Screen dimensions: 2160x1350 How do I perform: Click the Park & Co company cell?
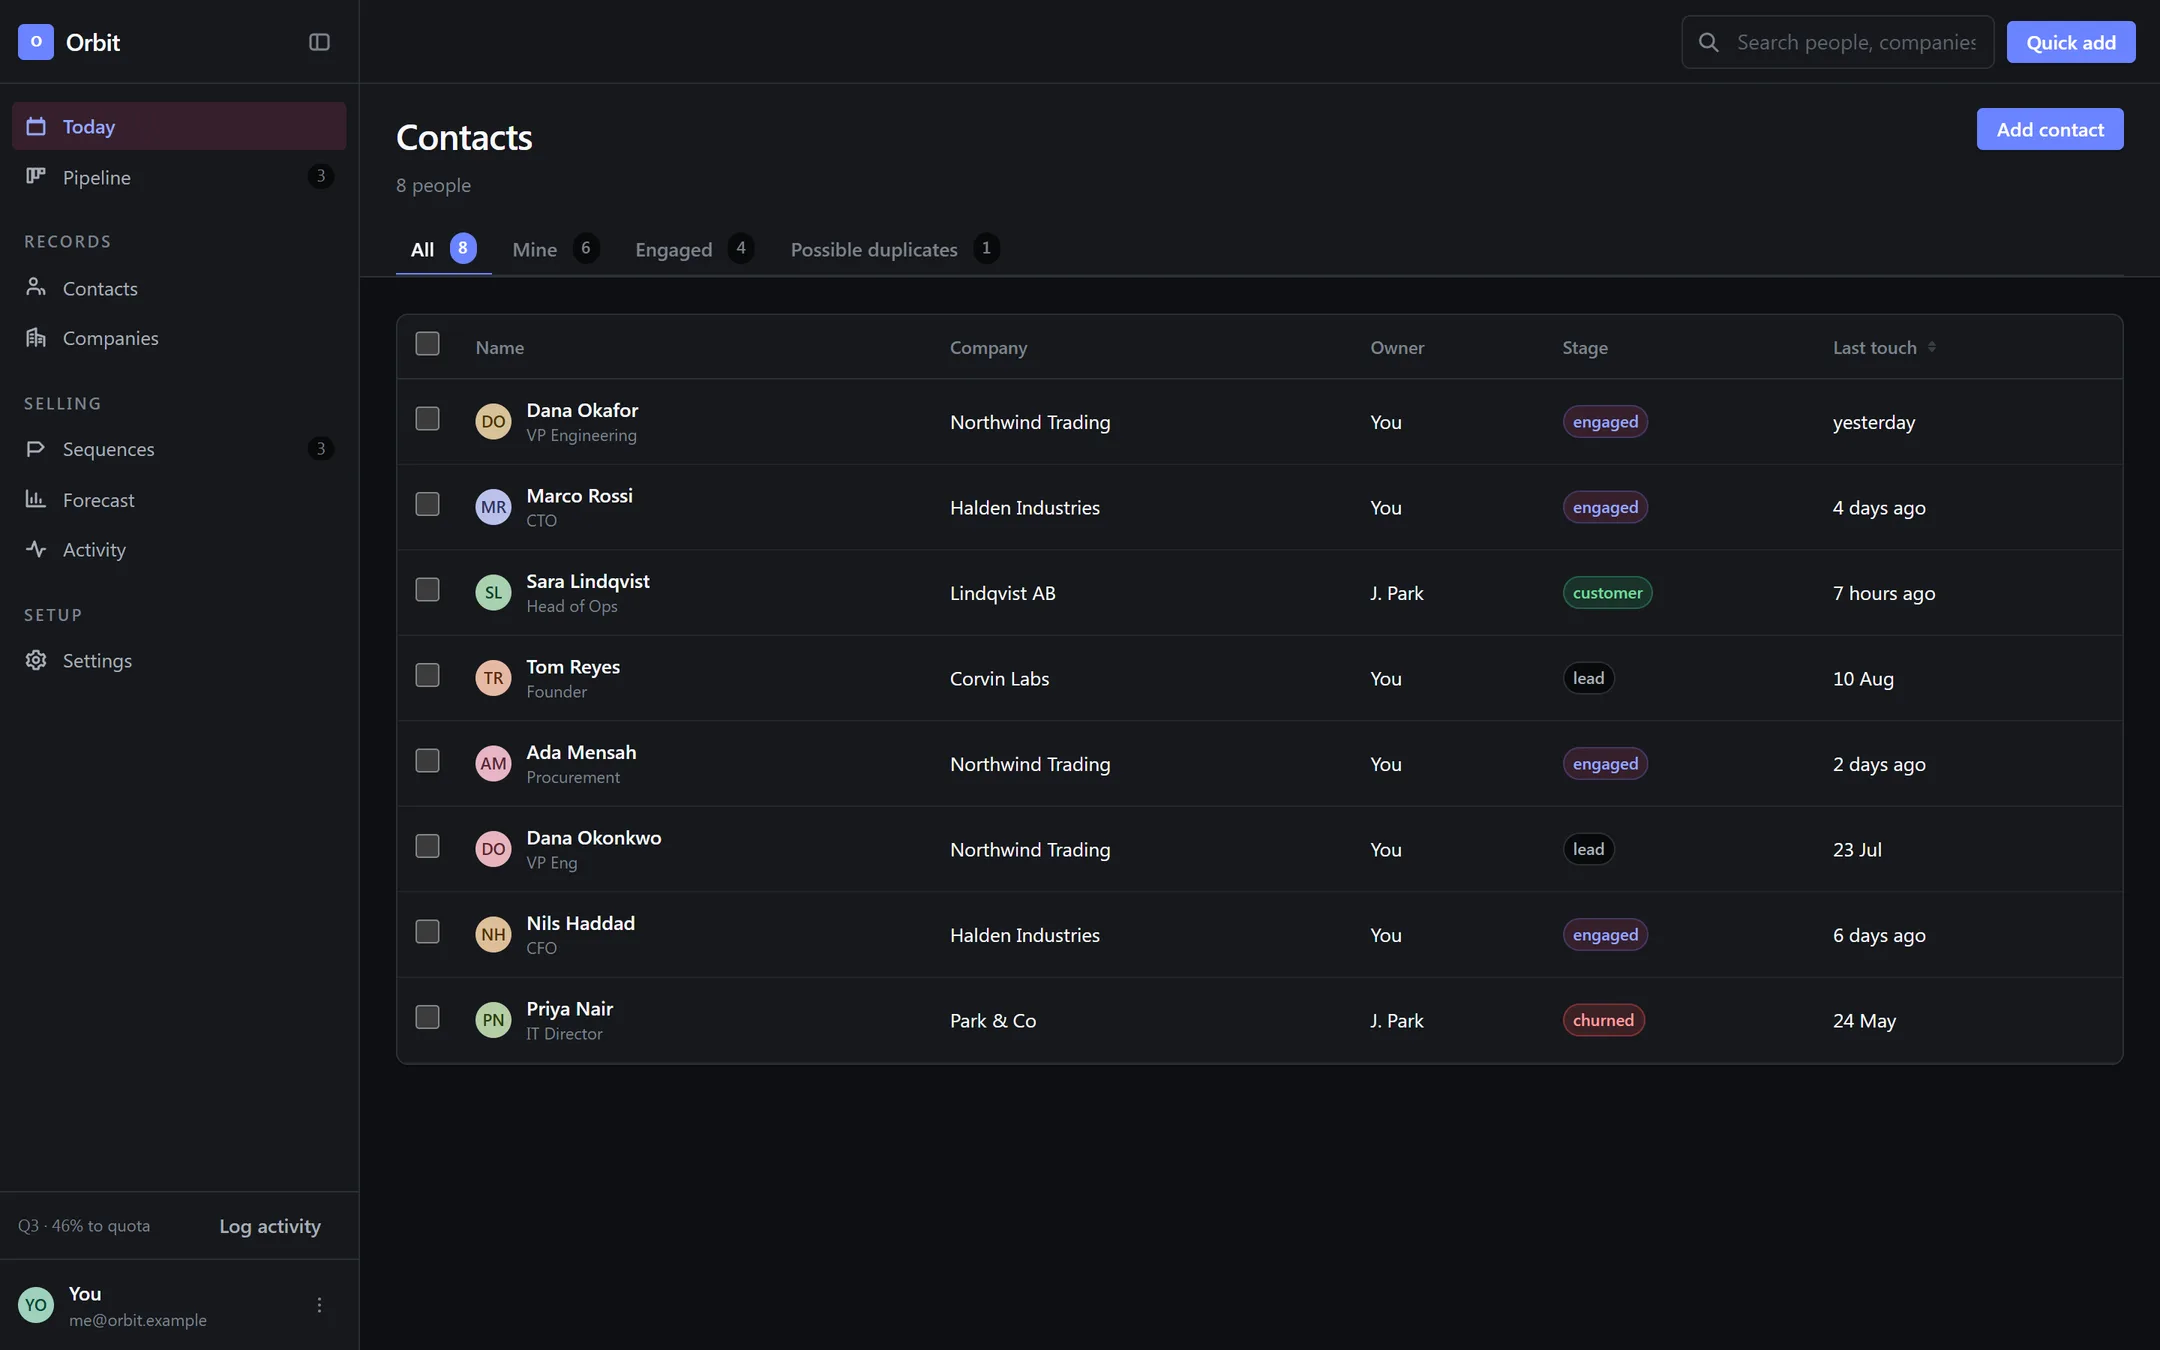[993, 1021]
